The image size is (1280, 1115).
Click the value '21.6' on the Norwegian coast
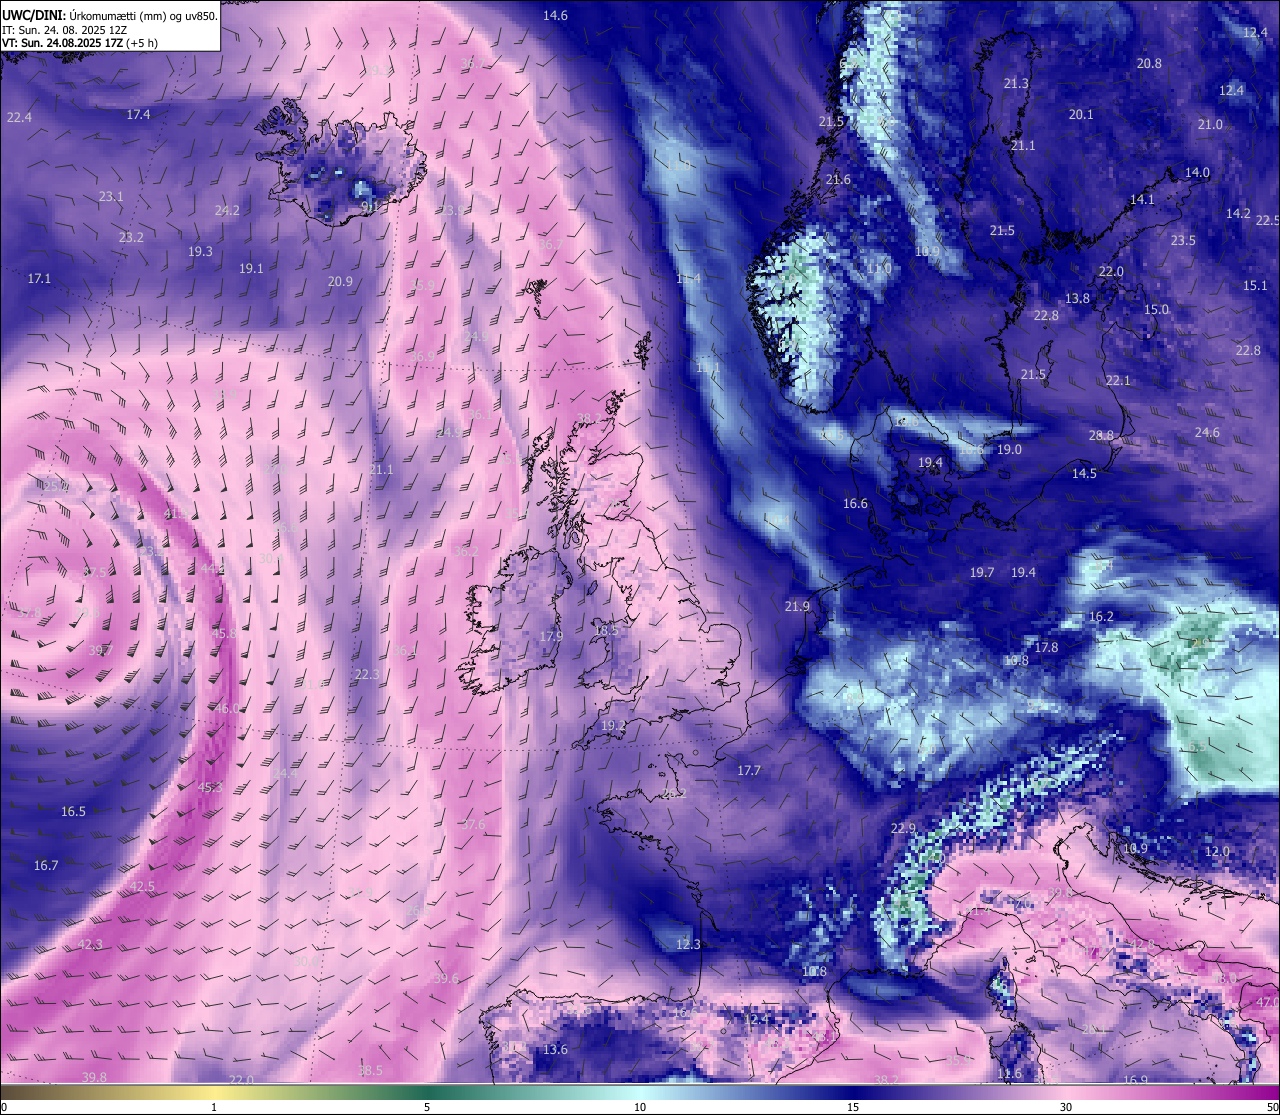pyautogui.click(x=838, y=180)
